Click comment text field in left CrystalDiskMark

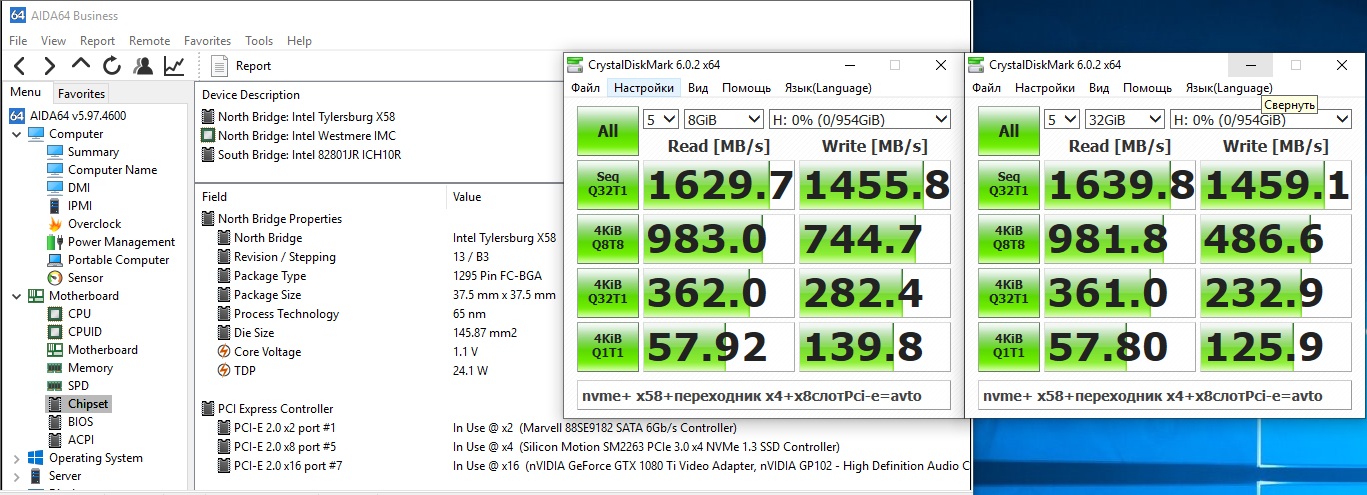click(x=764, y=396)
